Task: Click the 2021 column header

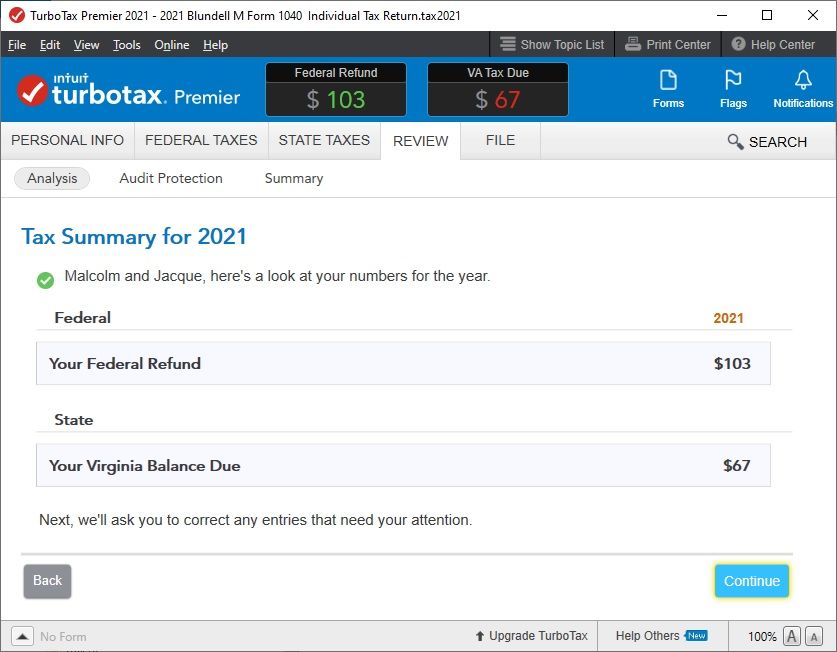Action: (728, 318)
